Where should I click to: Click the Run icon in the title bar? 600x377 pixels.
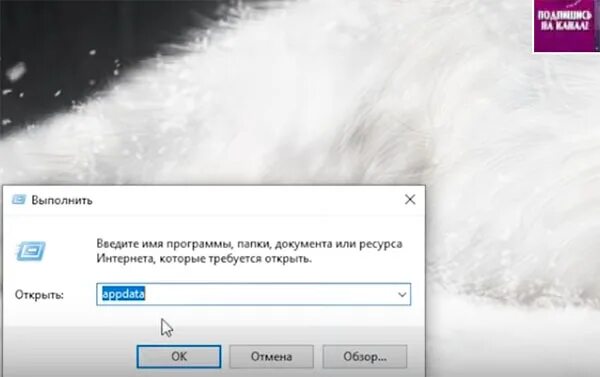[18, 199]
